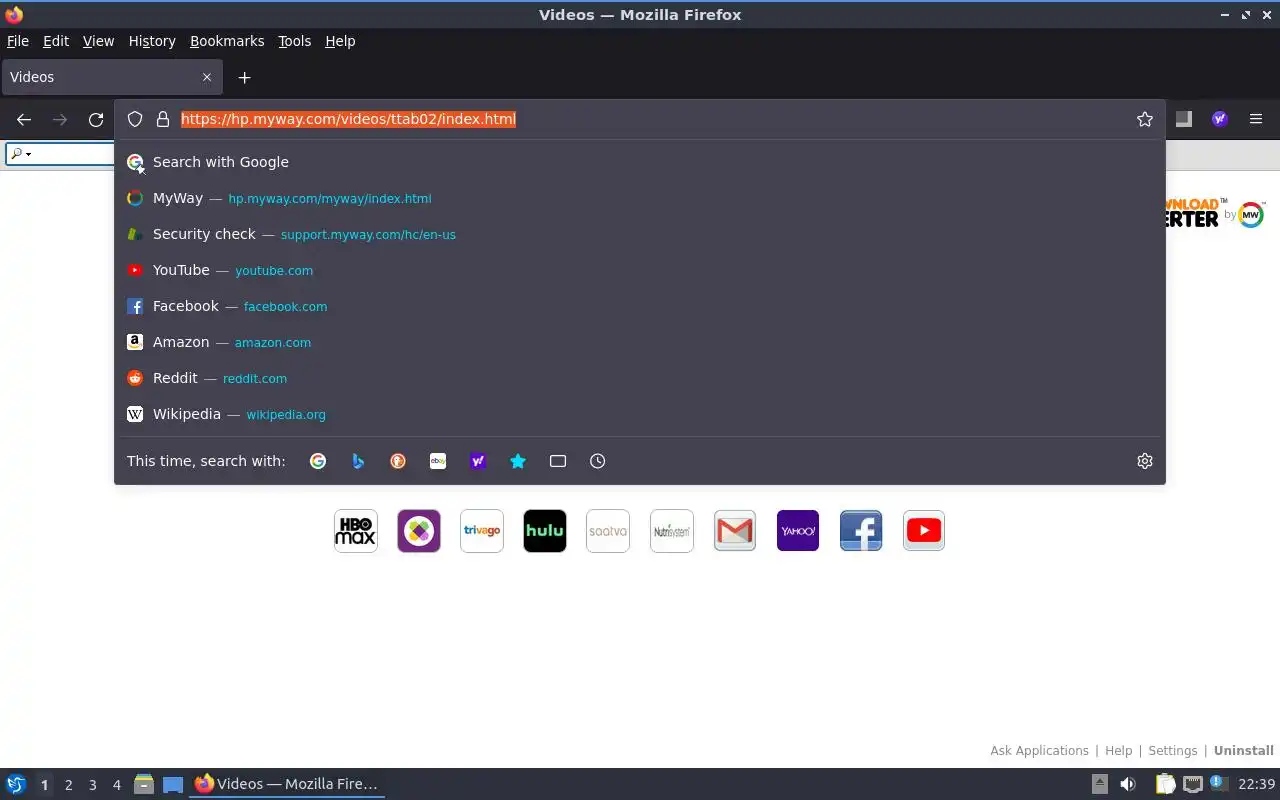Open the Hulu shortcut tile

tap(545, 531)
